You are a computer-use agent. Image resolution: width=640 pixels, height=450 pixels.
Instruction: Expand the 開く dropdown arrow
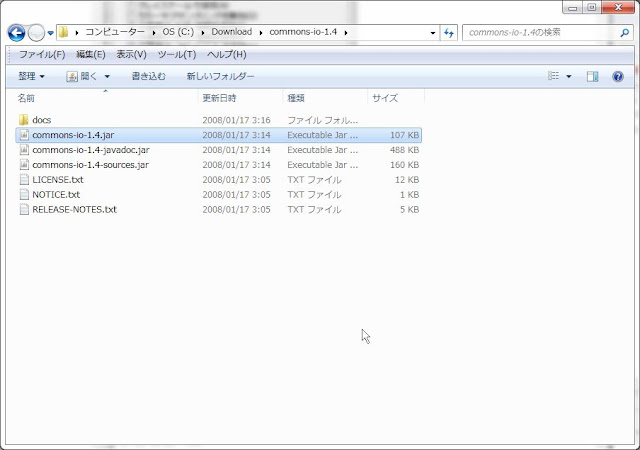107,76
